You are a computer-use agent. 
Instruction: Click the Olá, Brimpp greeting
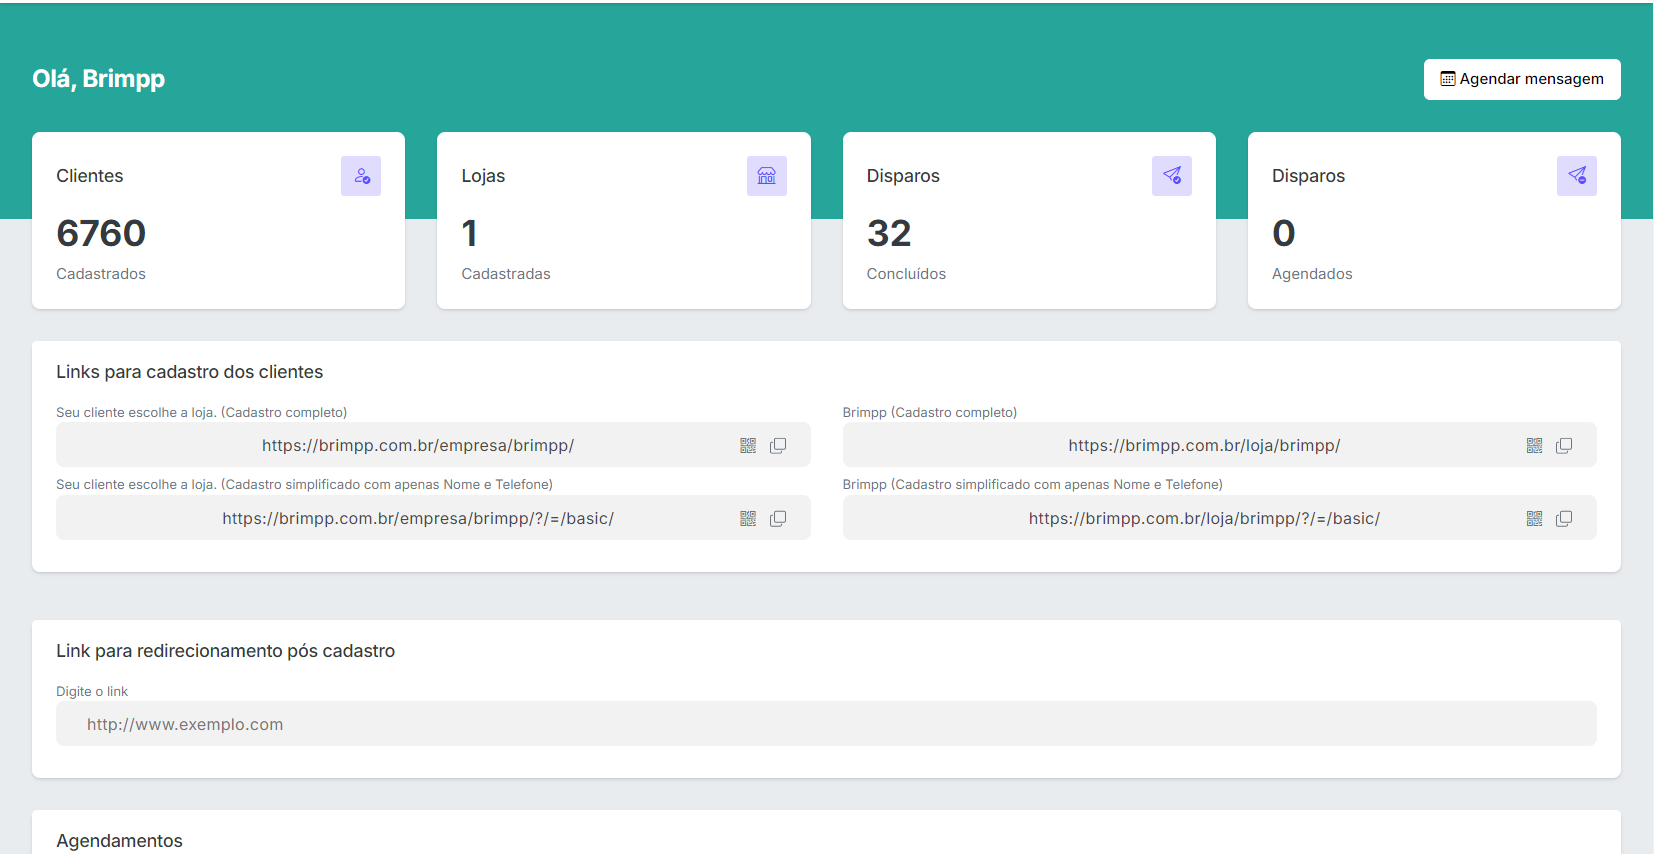point(98,79)
